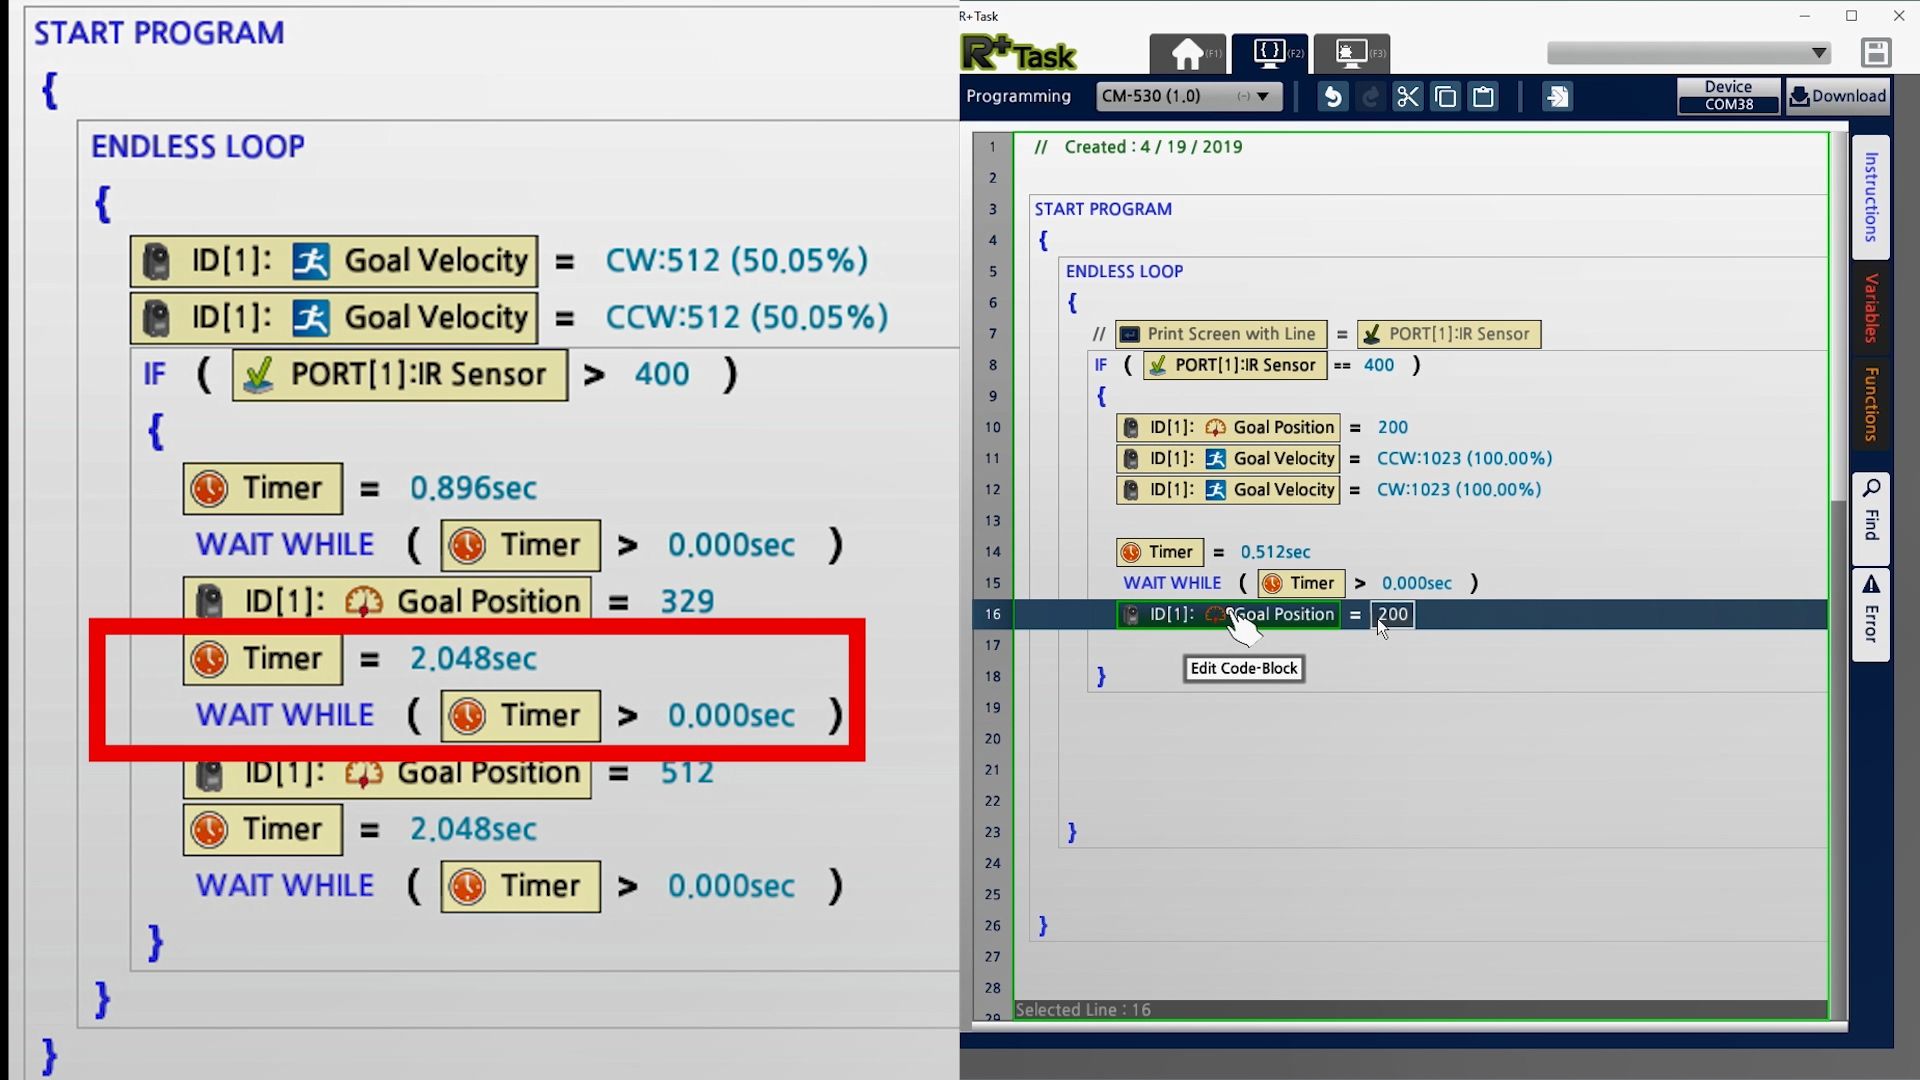Open the Instructions side panel
Viewport: 1920px width, 1080px height.
(x=1870, y=197)
